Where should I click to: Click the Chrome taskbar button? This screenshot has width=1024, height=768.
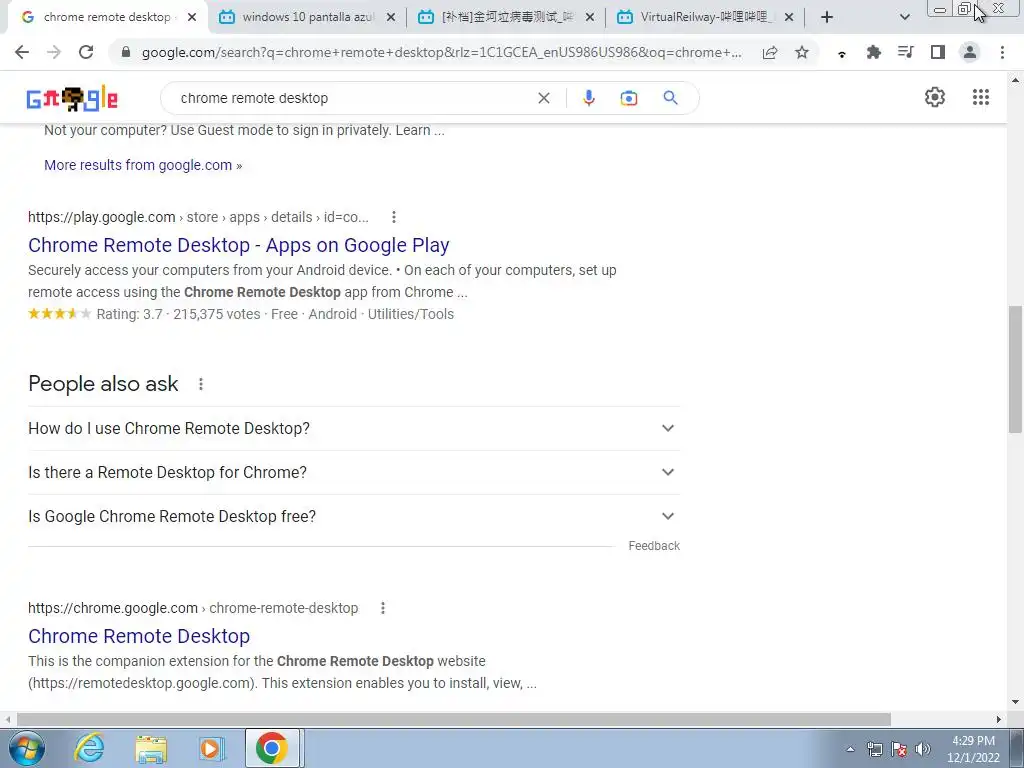[272, 748]
